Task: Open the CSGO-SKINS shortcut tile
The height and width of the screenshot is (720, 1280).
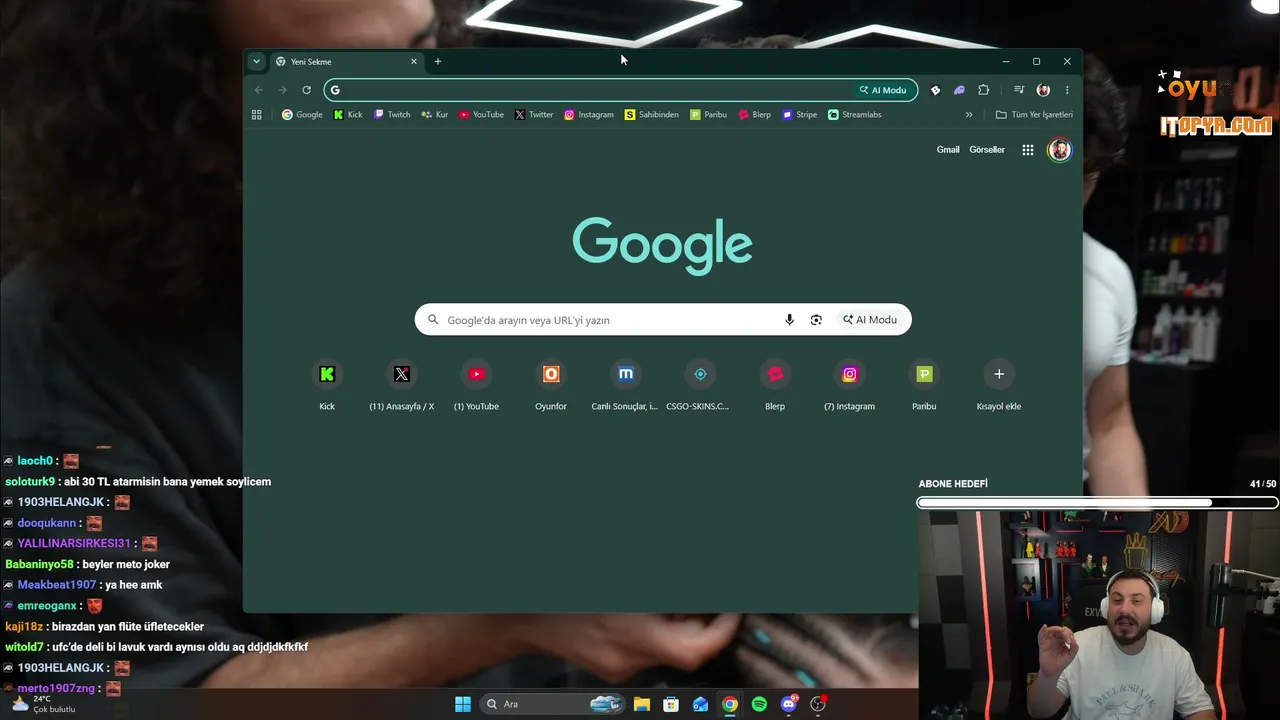Action: pyautogui.click(x=700, y=385)
